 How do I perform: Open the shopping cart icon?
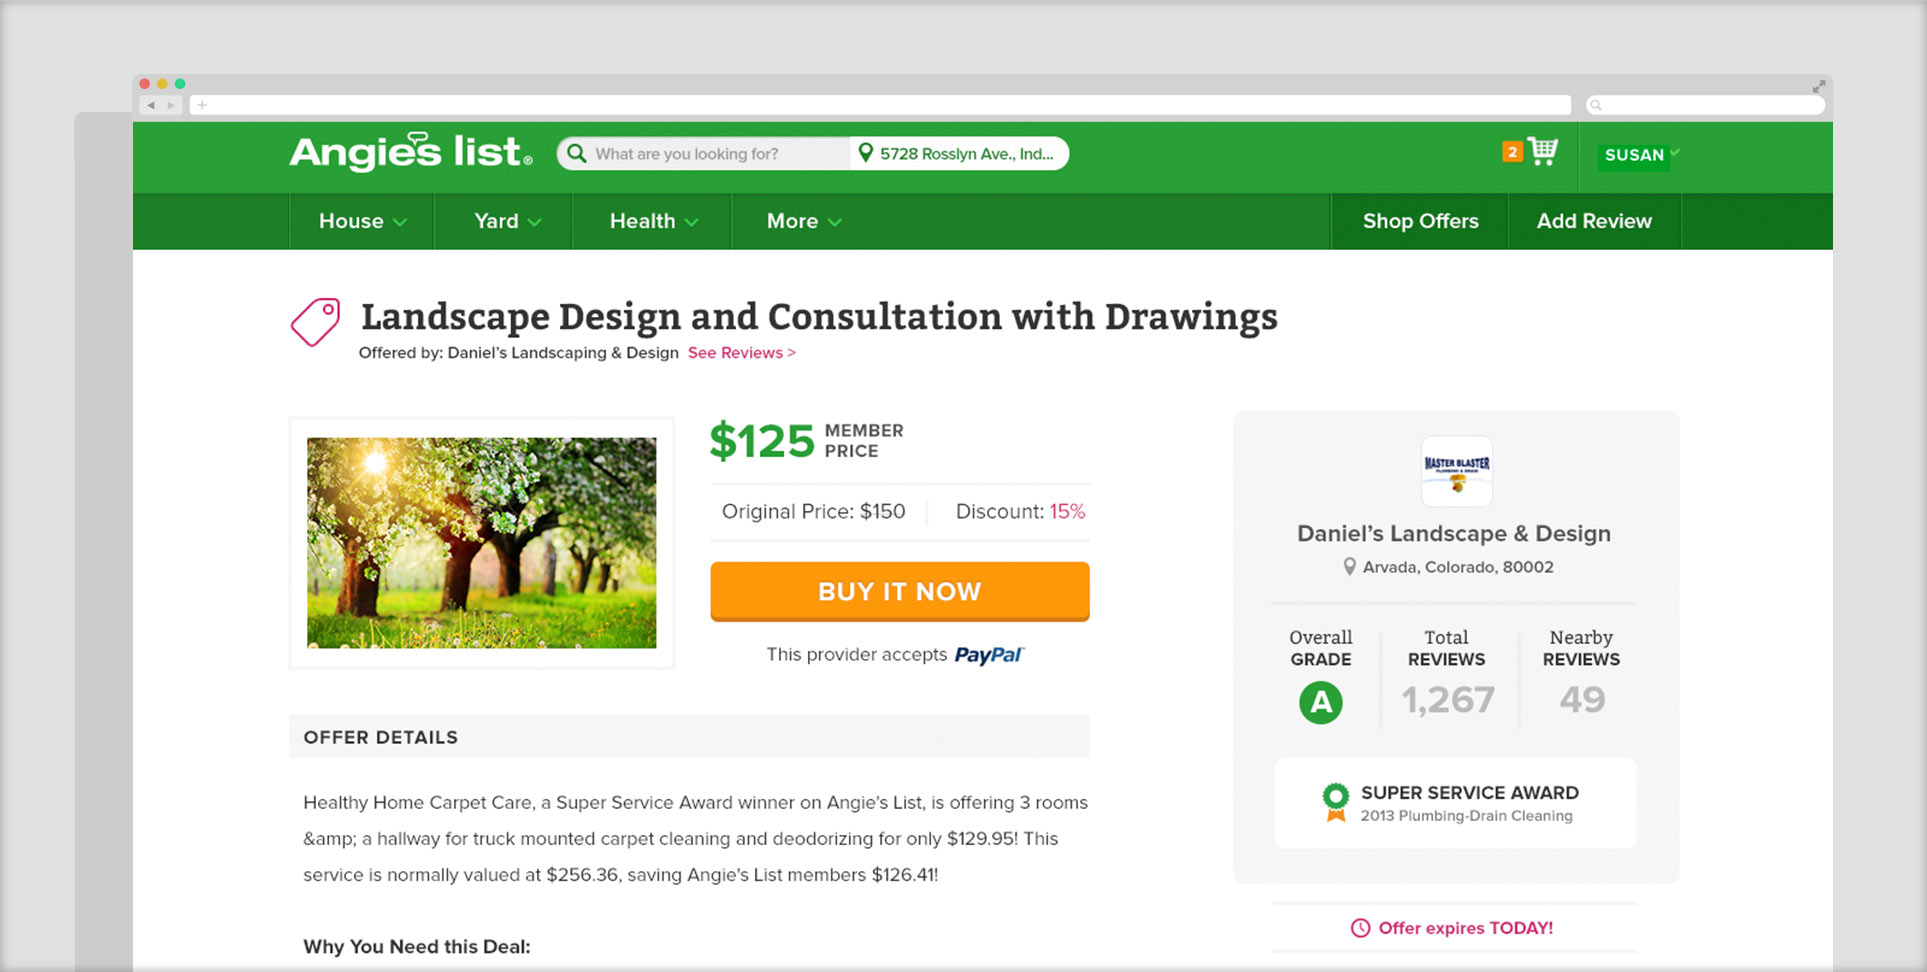click(1543, 151)
